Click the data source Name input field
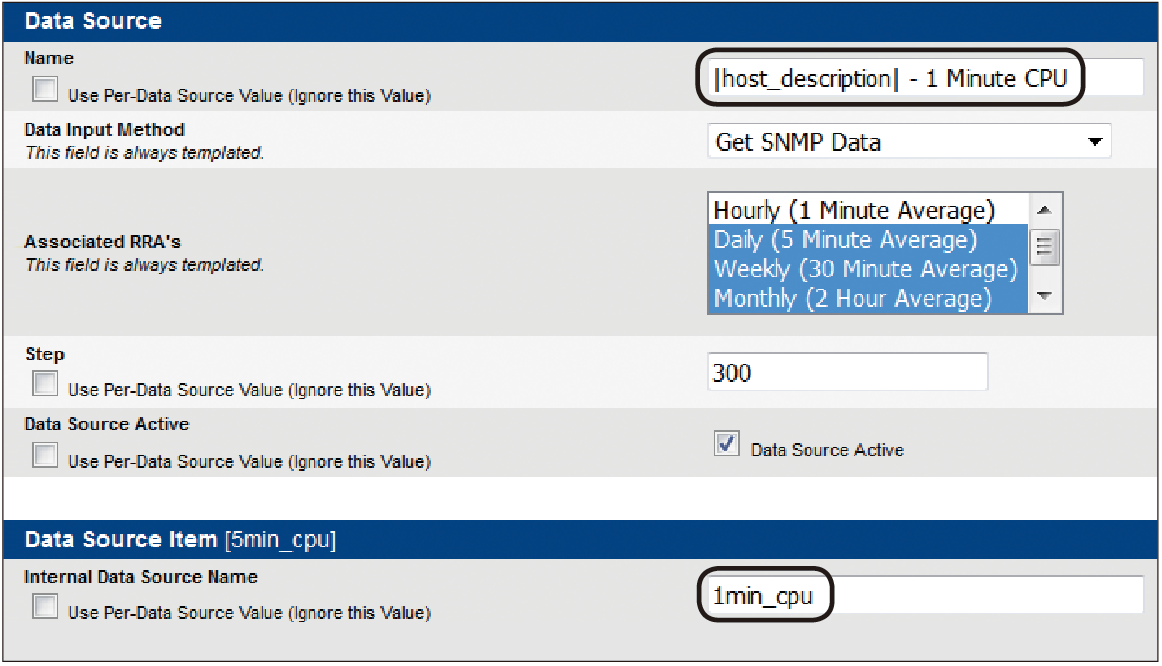 pos(925,78)
